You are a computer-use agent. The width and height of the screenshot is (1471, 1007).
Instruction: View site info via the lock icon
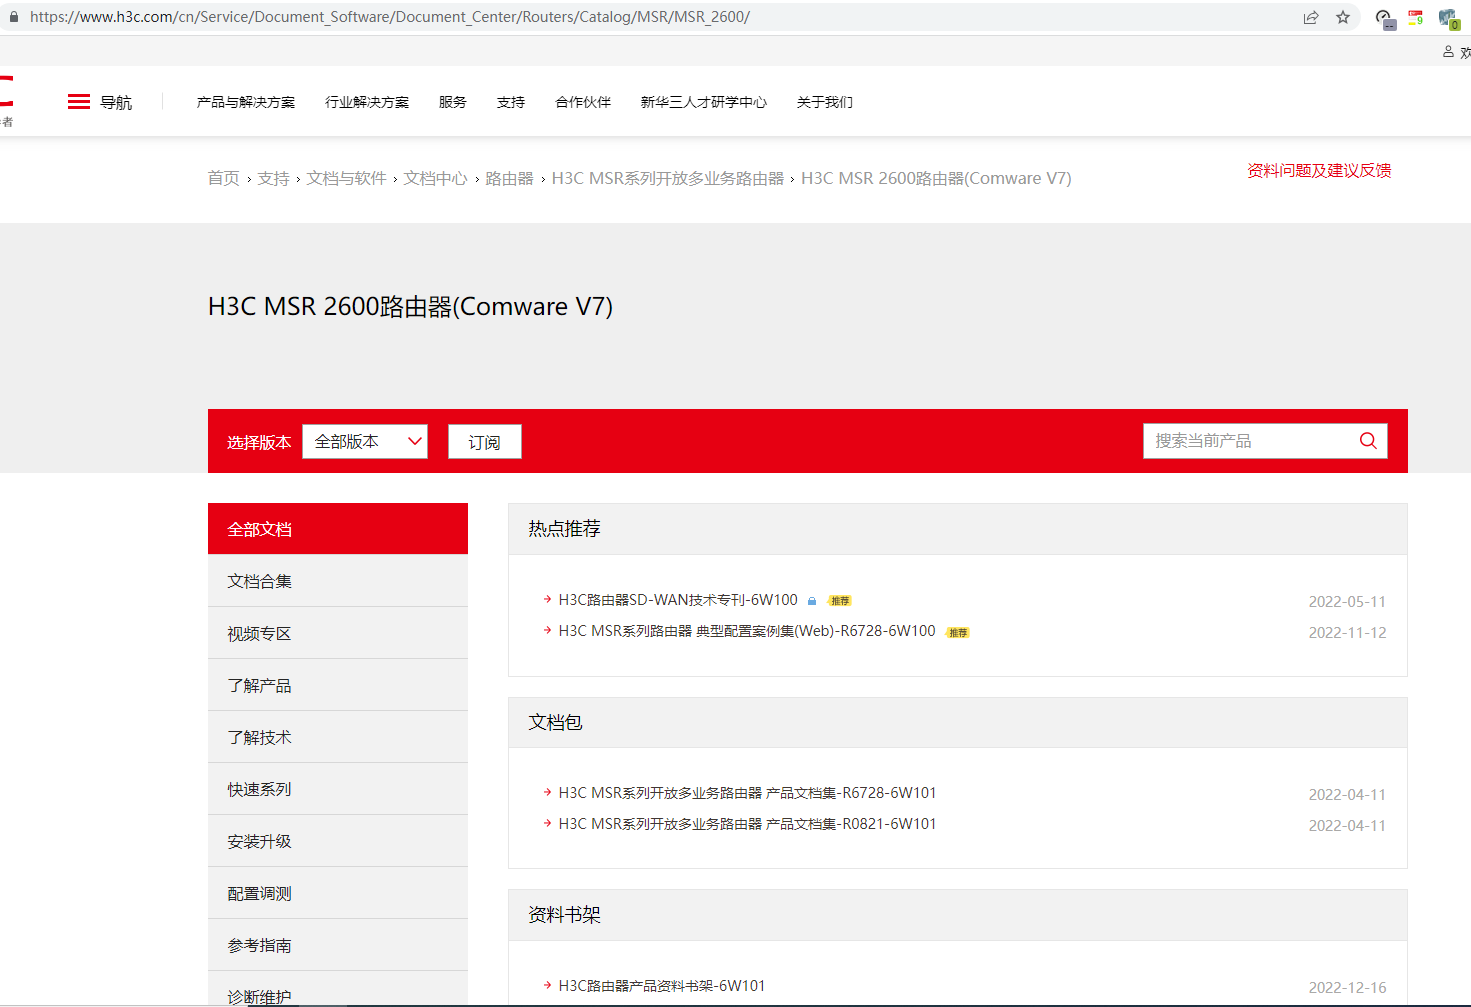(x=14, y=17)
